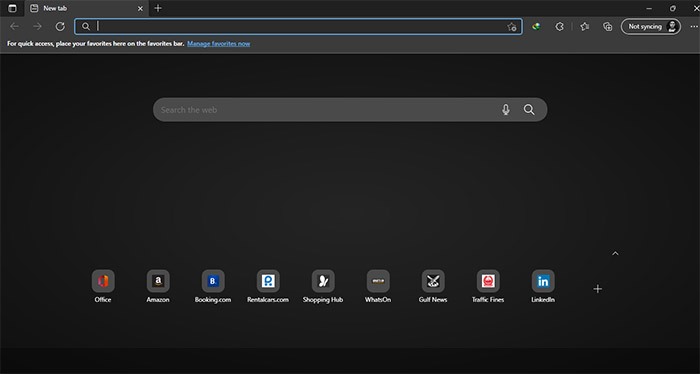
Task: Open the LinkedIn quick link
Action: click(x=543, y=287)
